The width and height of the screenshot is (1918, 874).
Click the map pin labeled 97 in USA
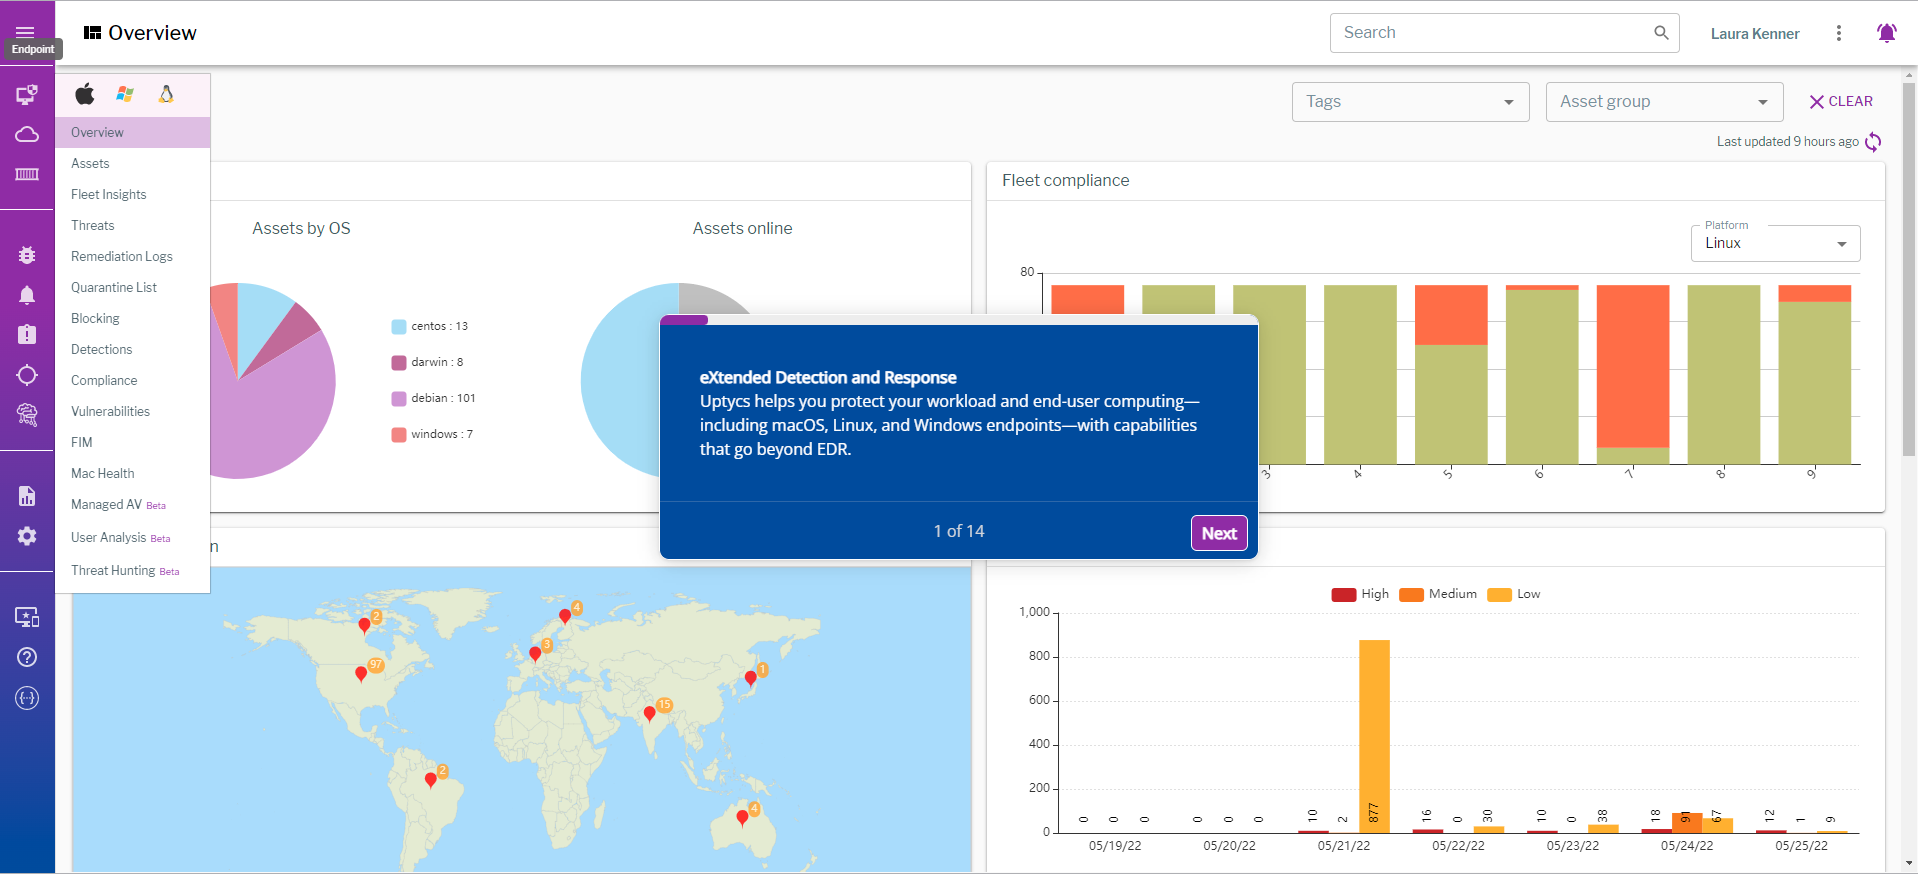click(x=361, y=674)
